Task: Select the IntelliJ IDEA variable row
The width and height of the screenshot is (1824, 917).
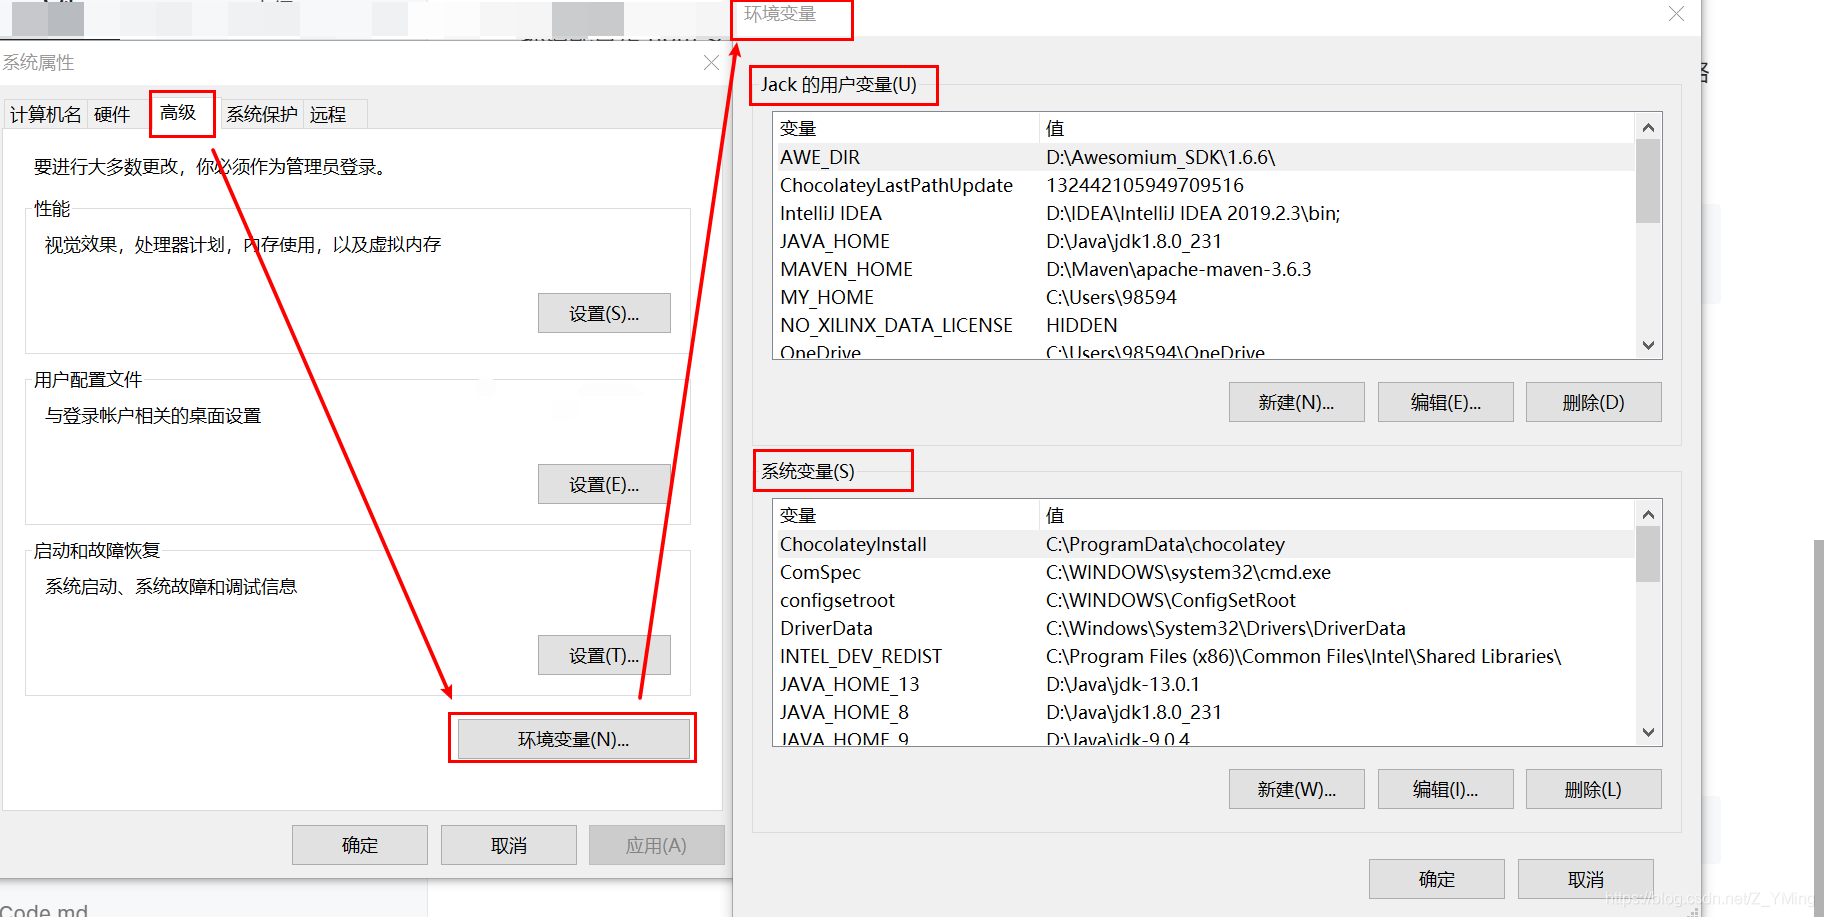Action: (x=1205, y=213)
